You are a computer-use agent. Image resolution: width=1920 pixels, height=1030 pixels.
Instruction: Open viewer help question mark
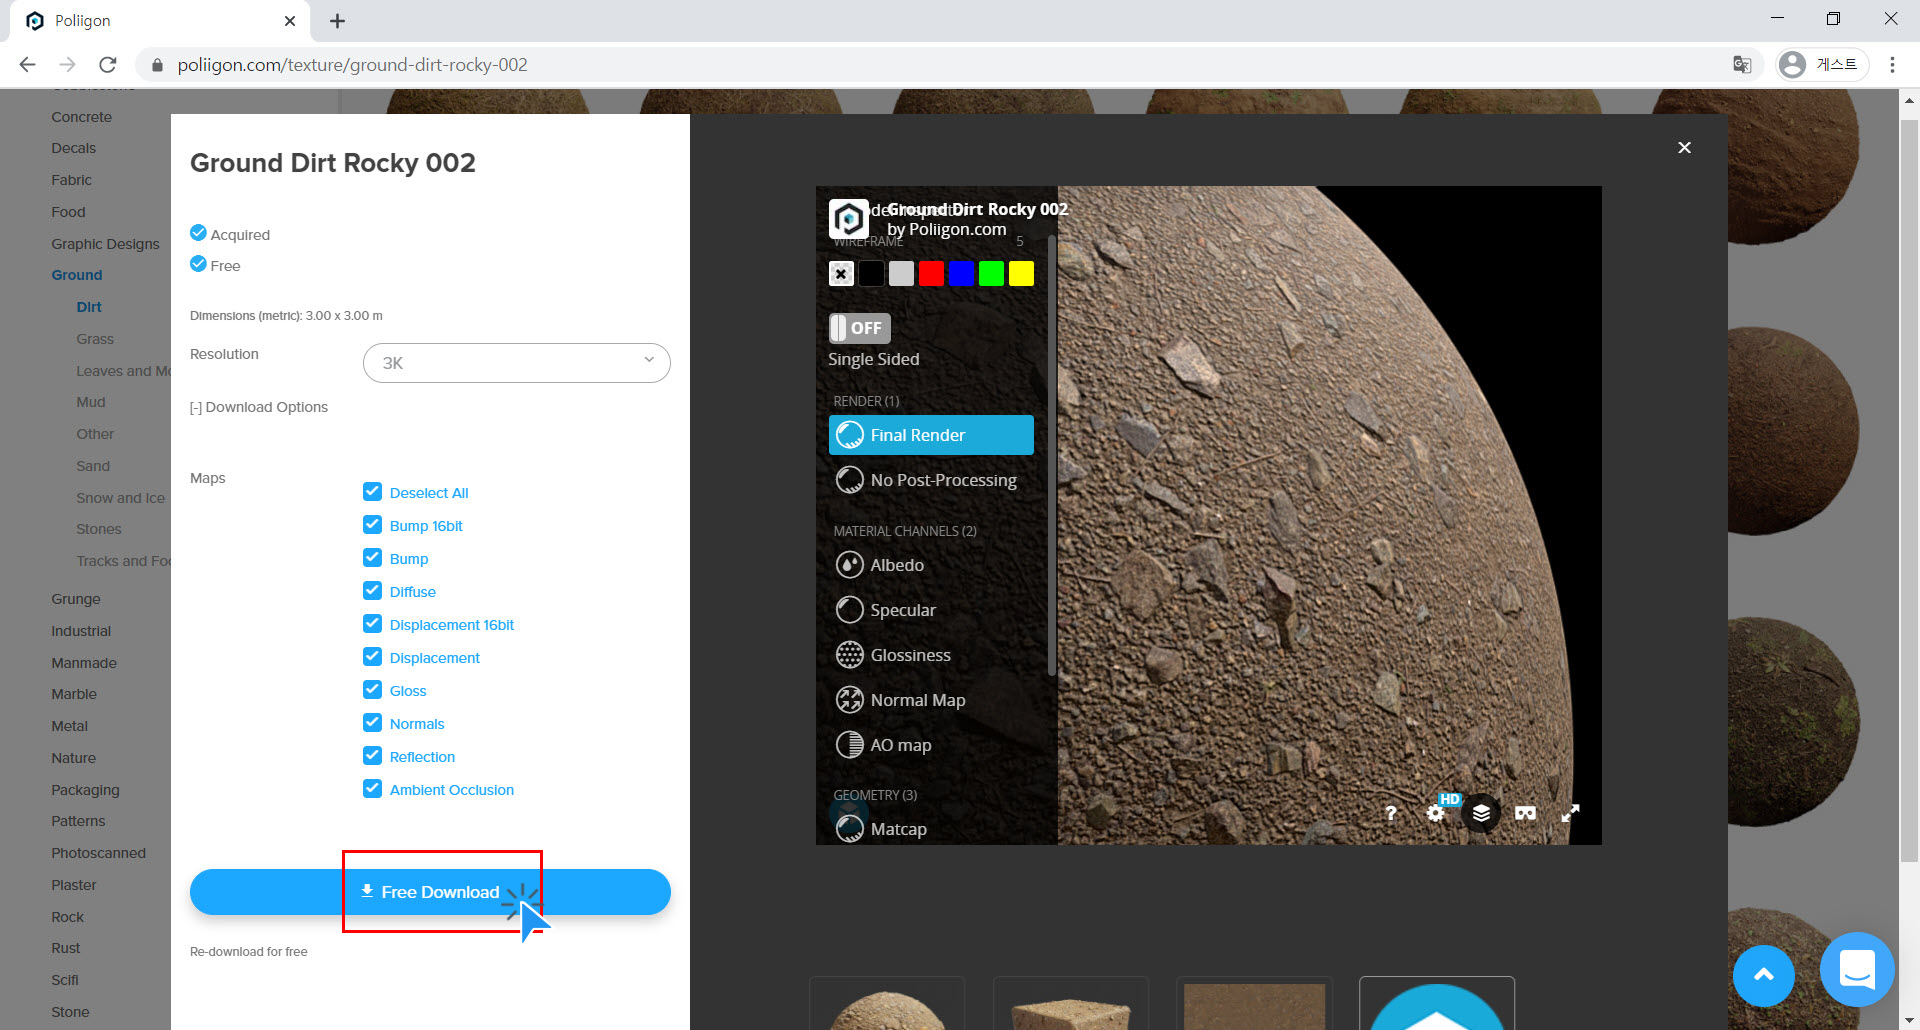[x=1390, y=813]
